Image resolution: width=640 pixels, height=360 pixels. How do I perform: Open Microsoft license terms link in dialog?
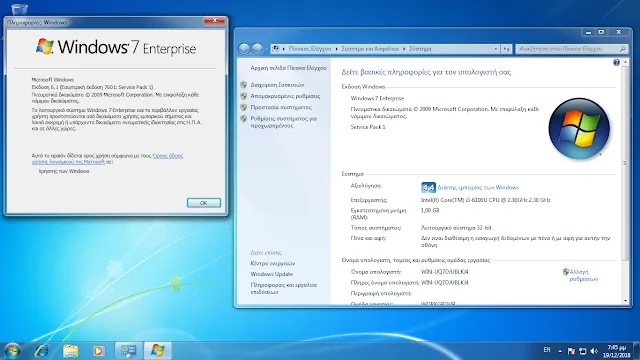click(x=107, y=159)
